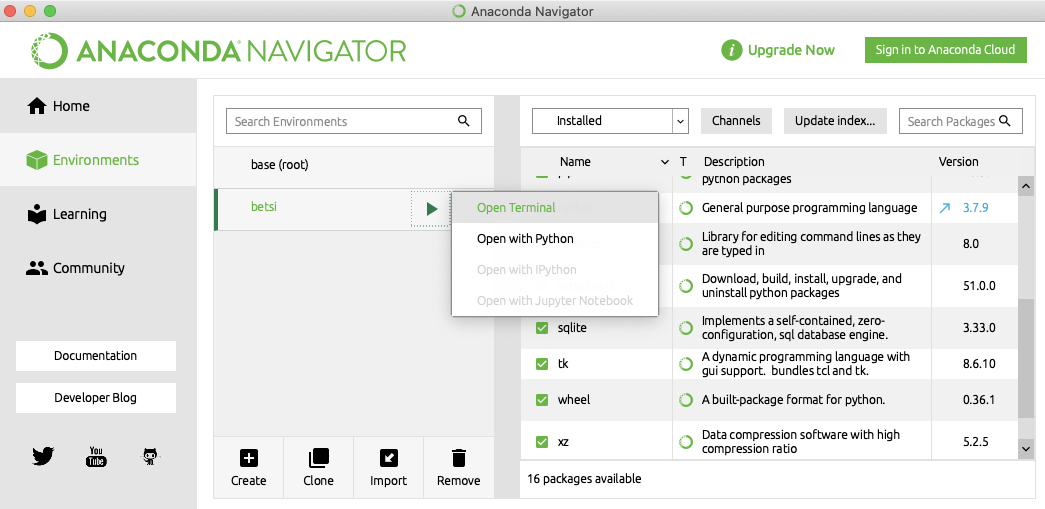Screen dimensions: 1045x509
Task: Click status circle icon for tk row
Action: 685,364
